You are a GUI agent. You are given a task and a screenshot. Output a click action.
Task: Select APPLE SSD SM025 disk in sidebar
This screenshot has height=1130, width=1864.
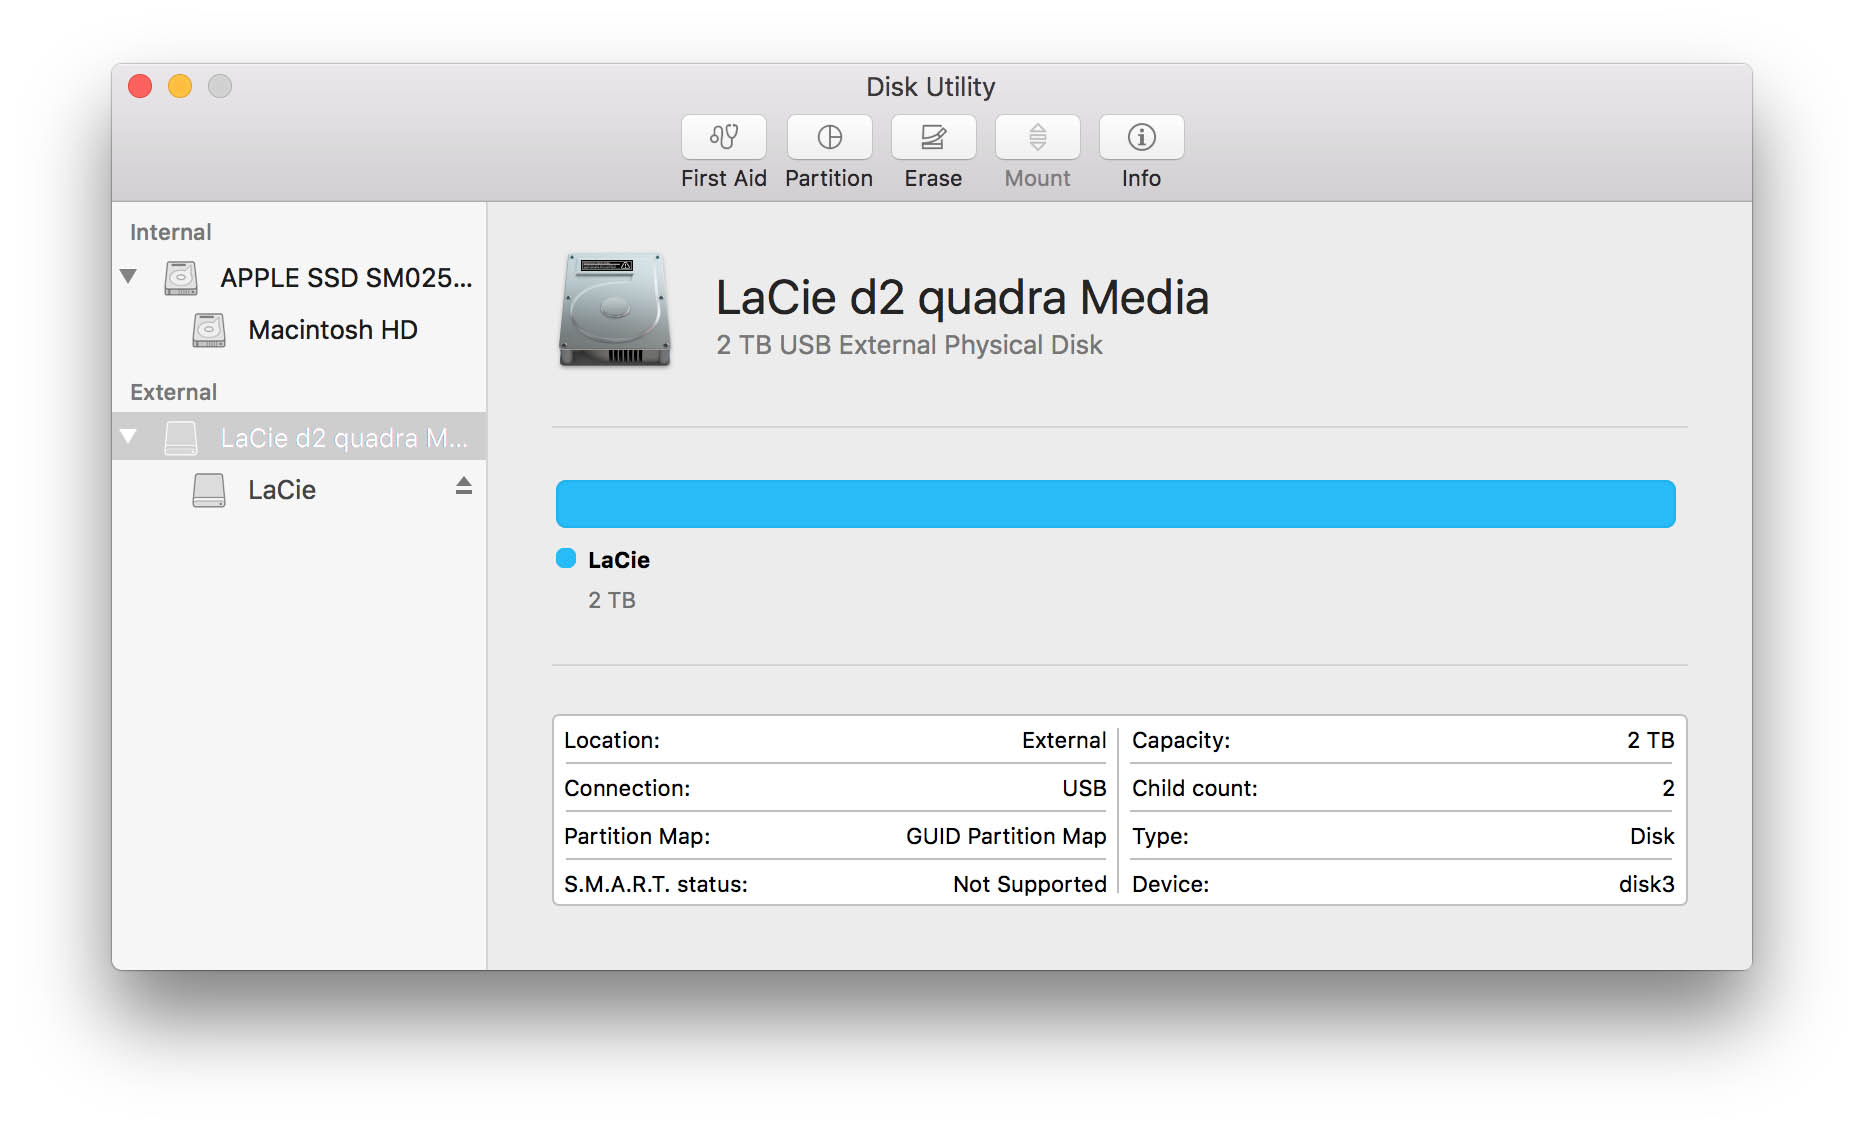tap(345, 278)
